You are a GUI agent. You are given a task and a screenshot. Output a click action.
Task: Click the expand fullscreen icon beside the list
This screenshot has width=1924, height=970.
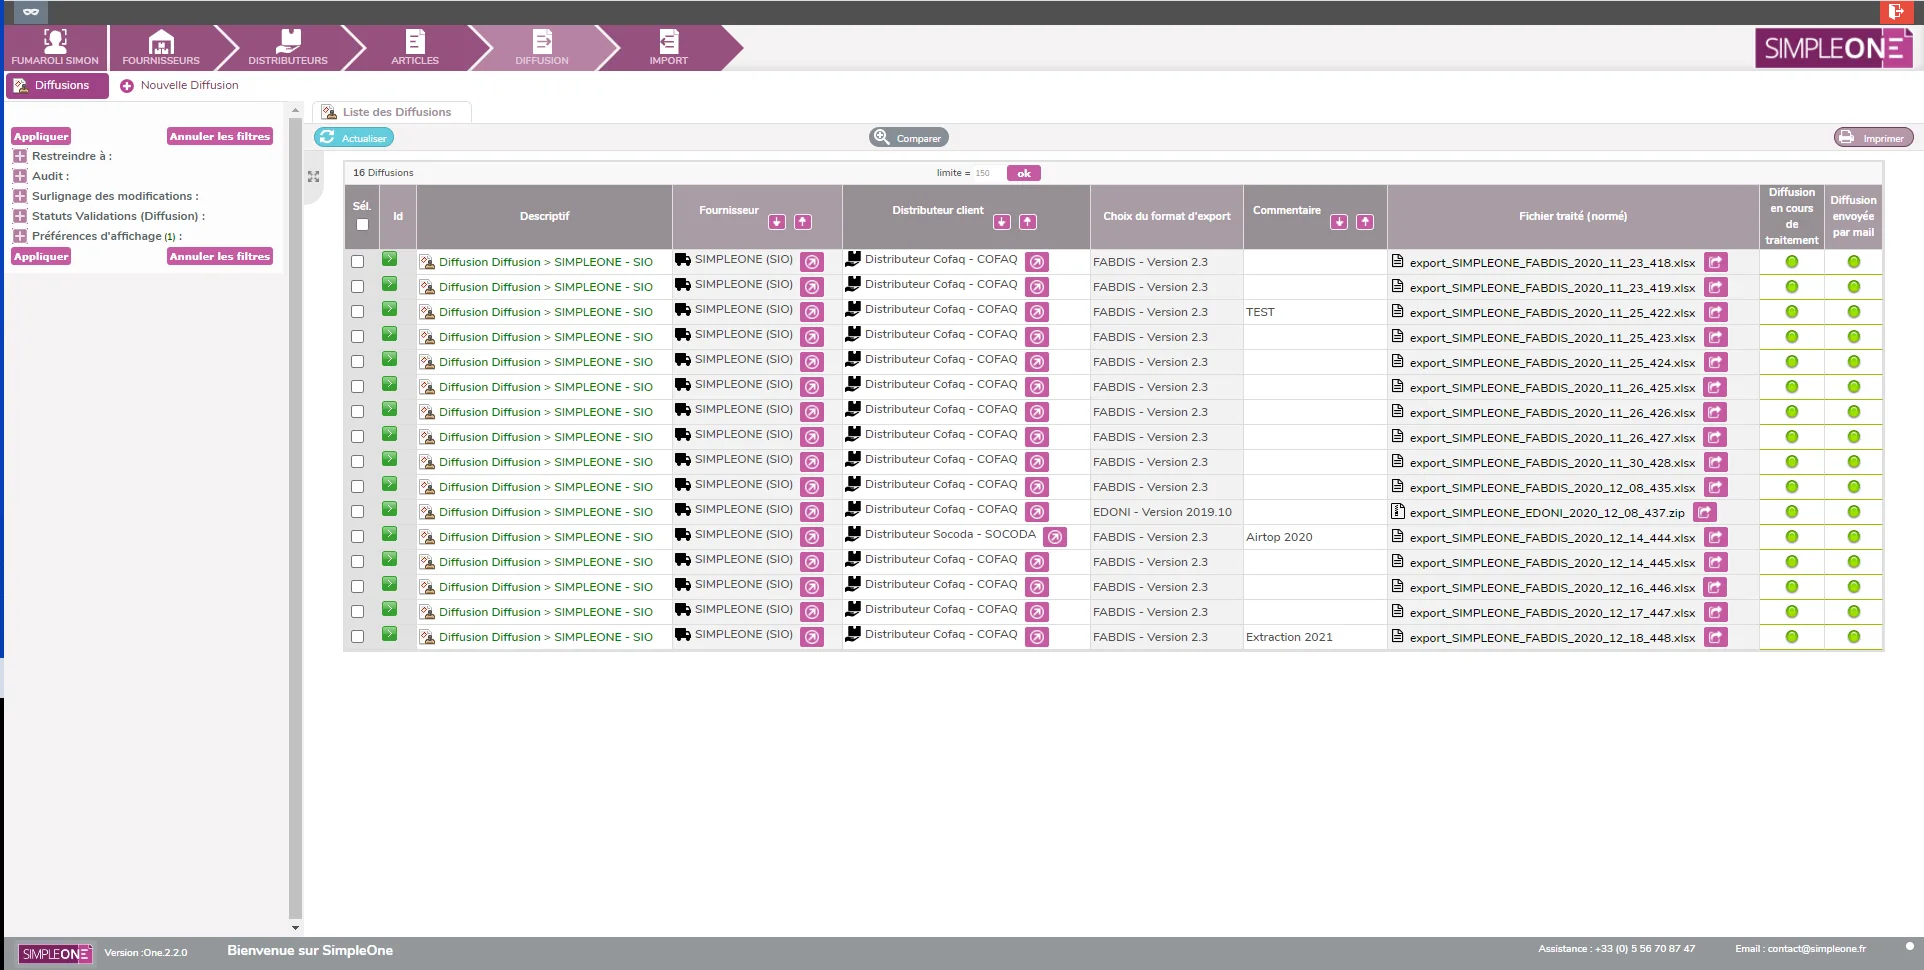pyautogui.click(x=313, y=176)
